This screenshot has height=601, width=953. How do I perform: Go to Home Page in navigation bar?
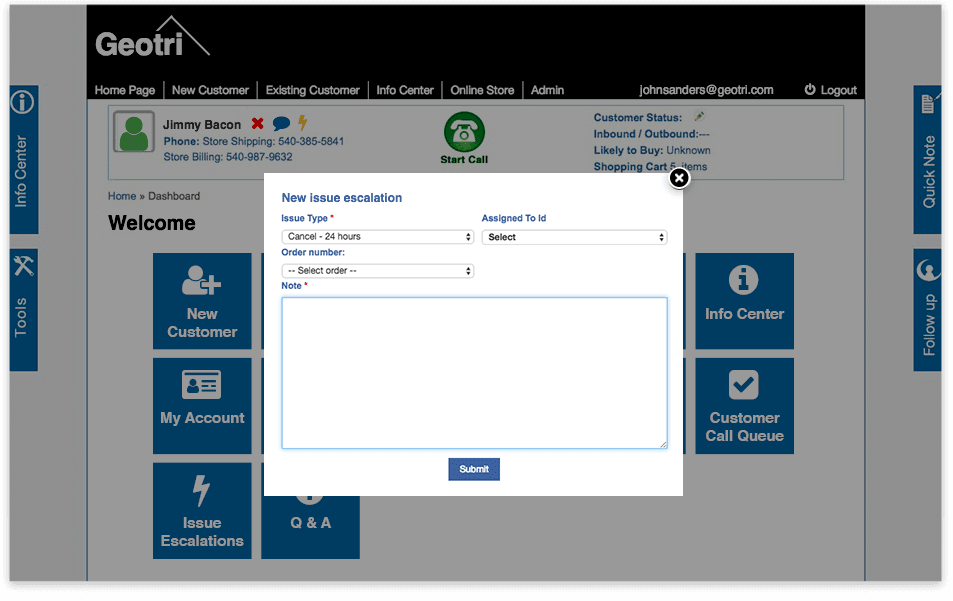tap(125, 90)
